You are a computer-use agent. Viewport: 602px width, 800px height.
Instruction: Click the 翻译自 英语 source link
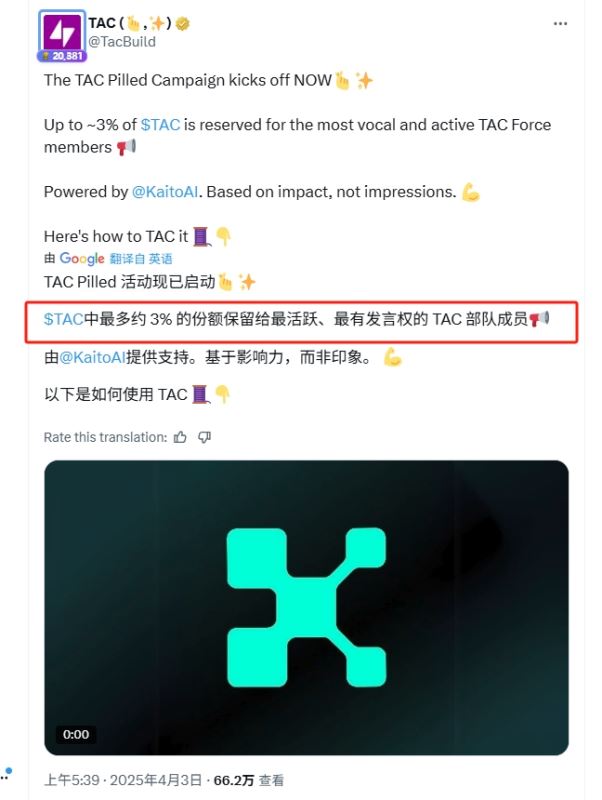141,259
